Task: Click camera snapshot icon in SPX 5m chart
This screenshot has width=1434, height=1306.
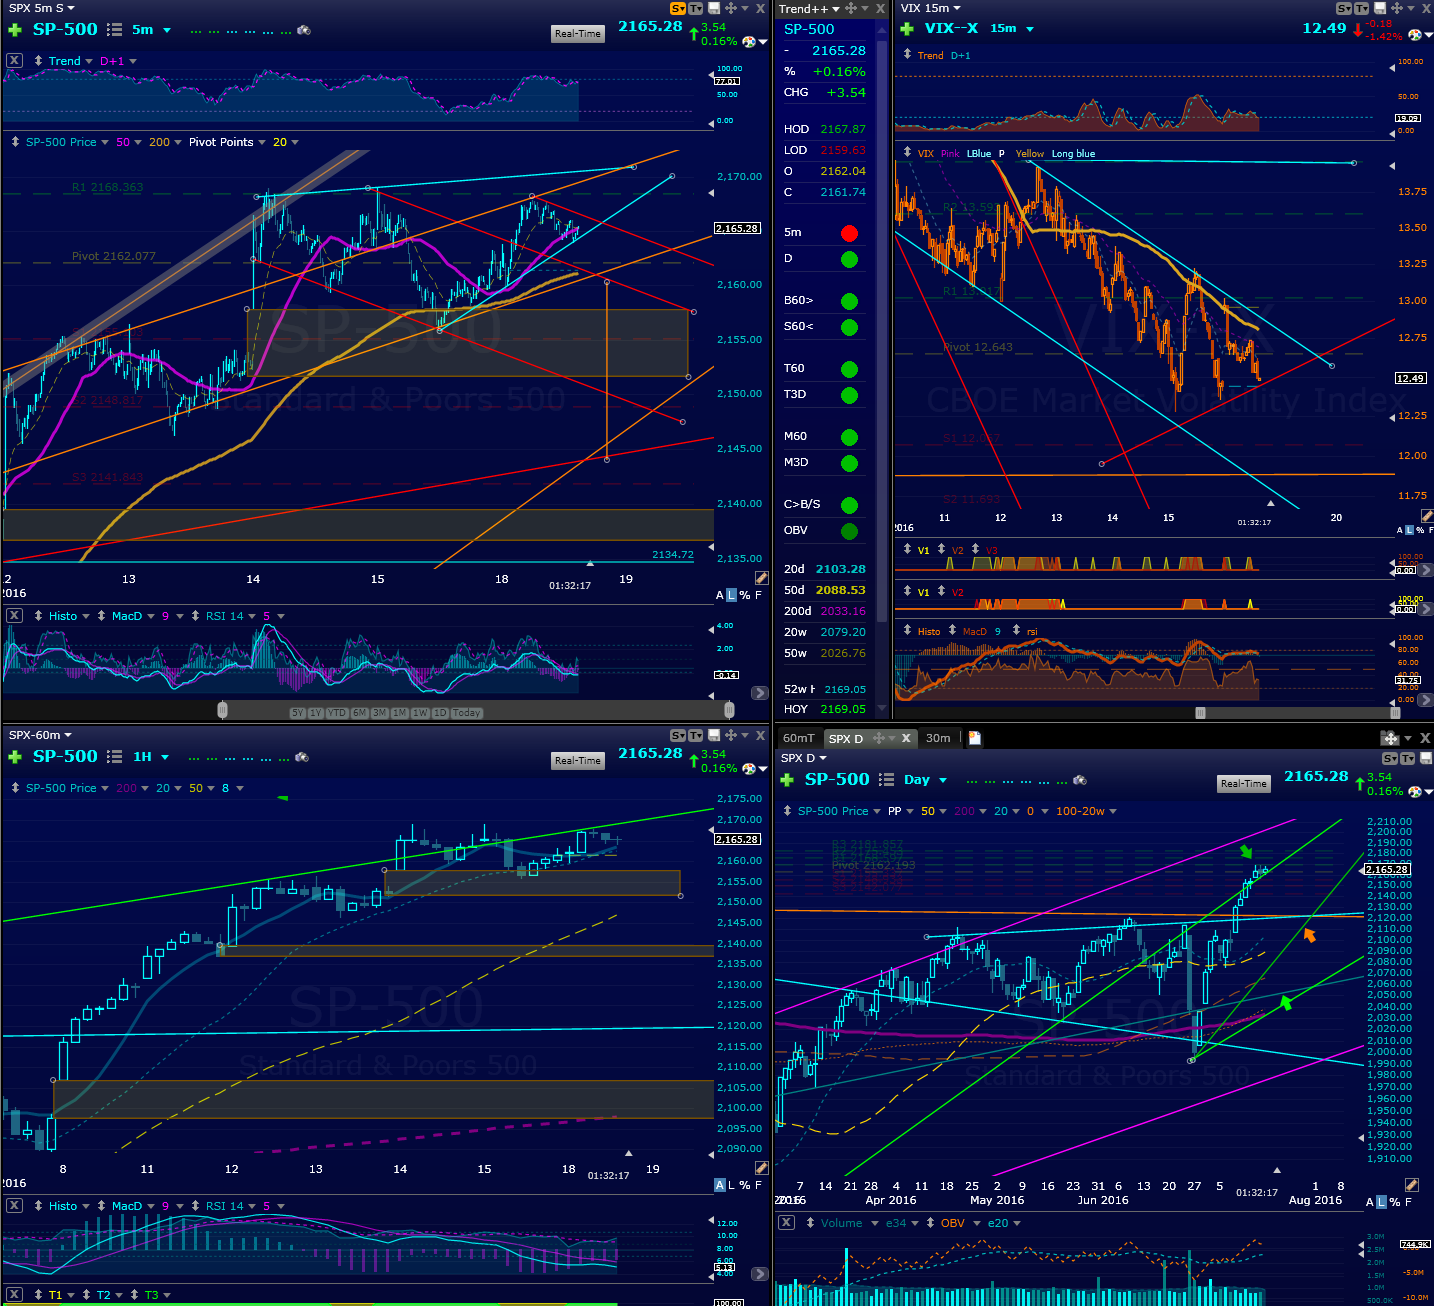Action: pyautogui.click(x=304, y=30)
